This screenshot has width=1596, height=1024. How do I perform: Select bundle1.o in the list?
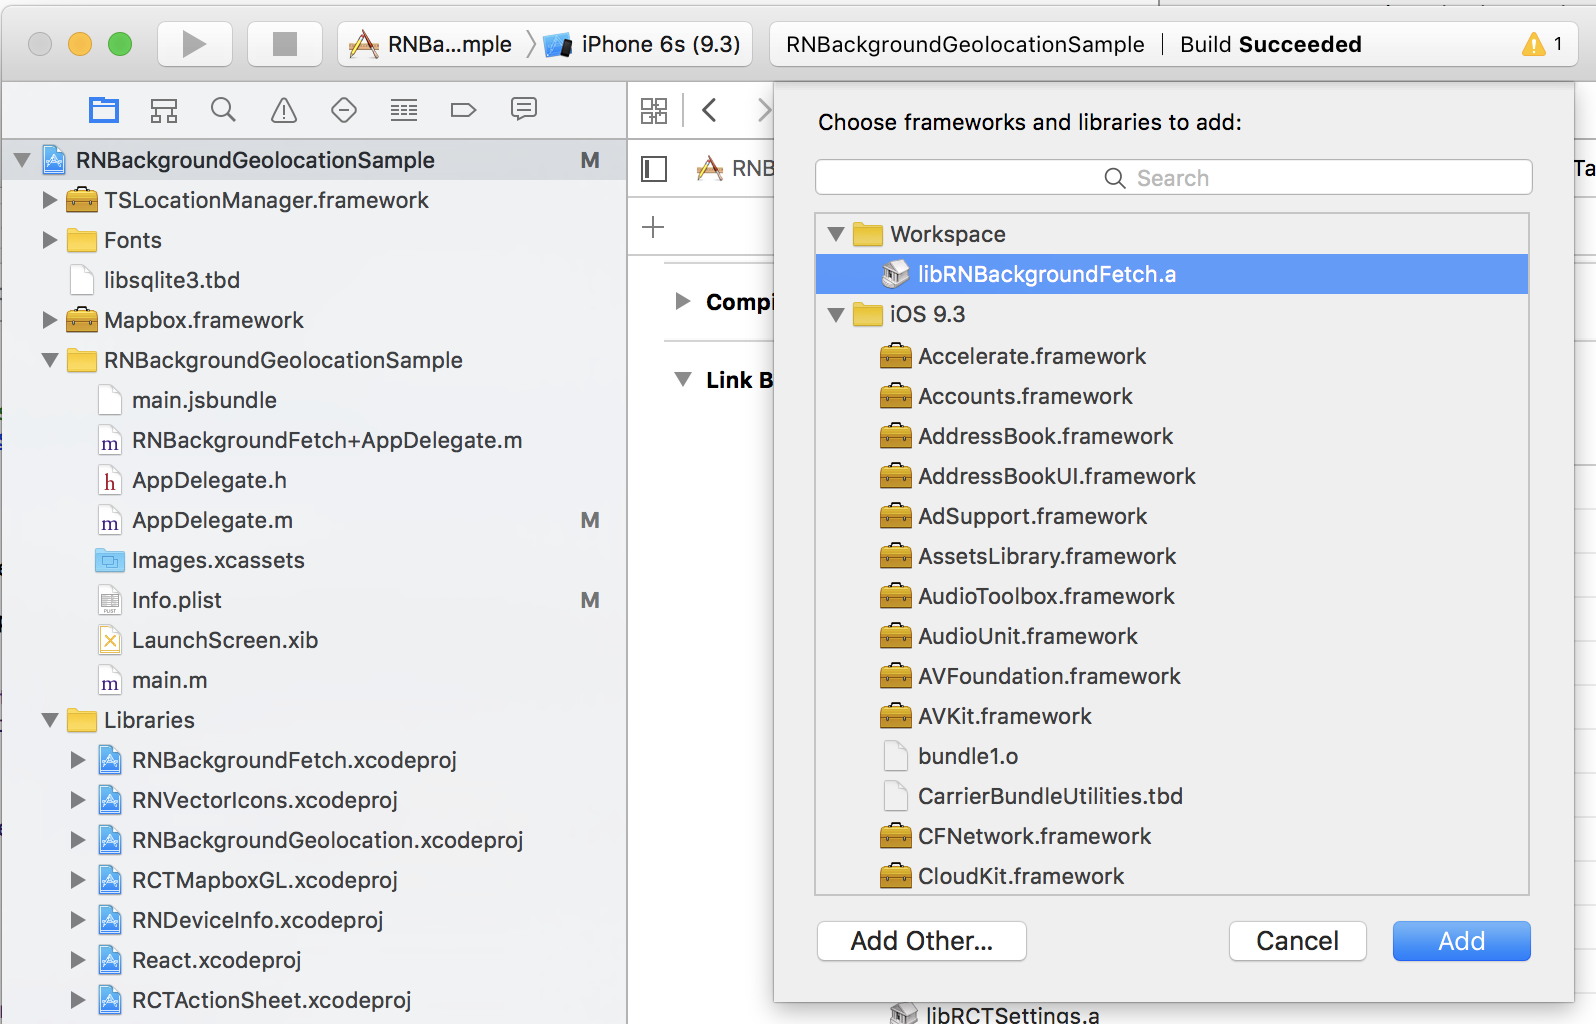[x=1172, y=756]
